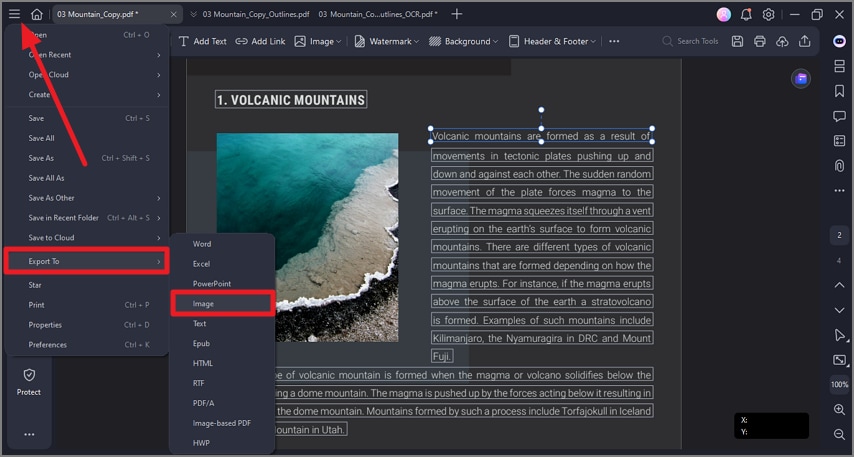Export to Excel format
The height and width of the screenshot is (457, 854).
click(x=222, y=264)
